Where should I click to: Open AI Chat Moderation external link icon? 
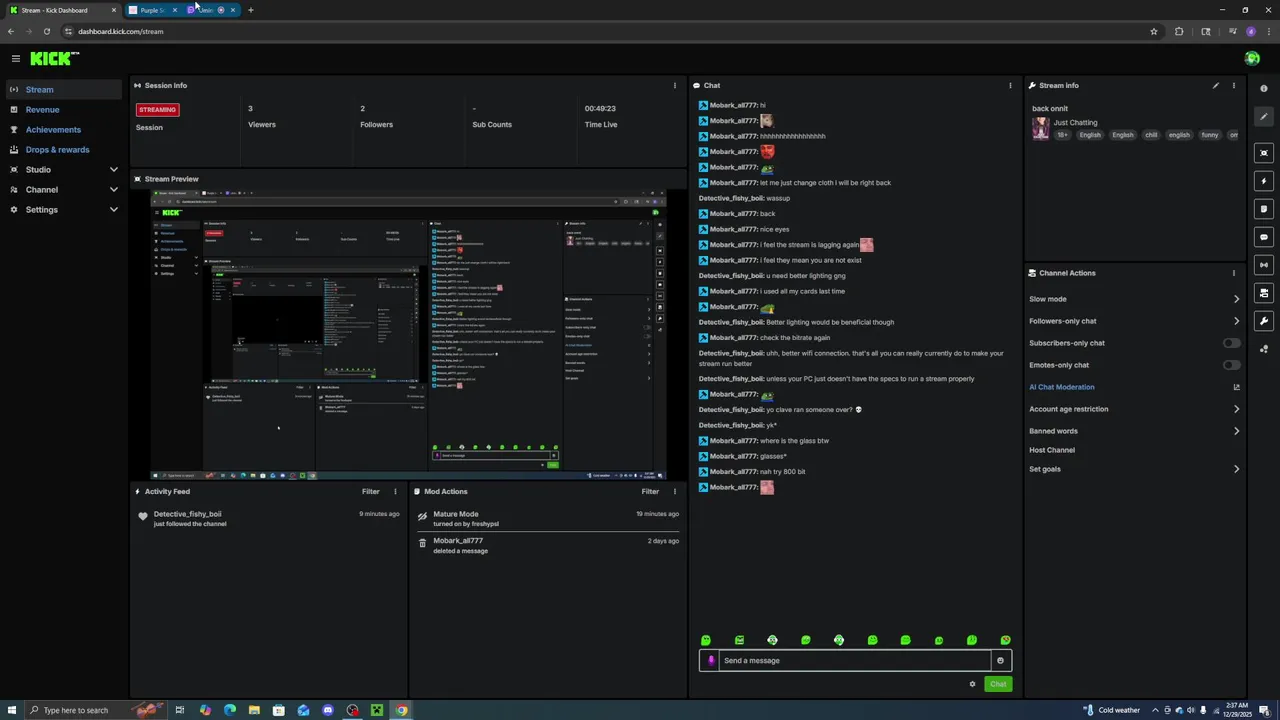click(x=1236, y=387)
